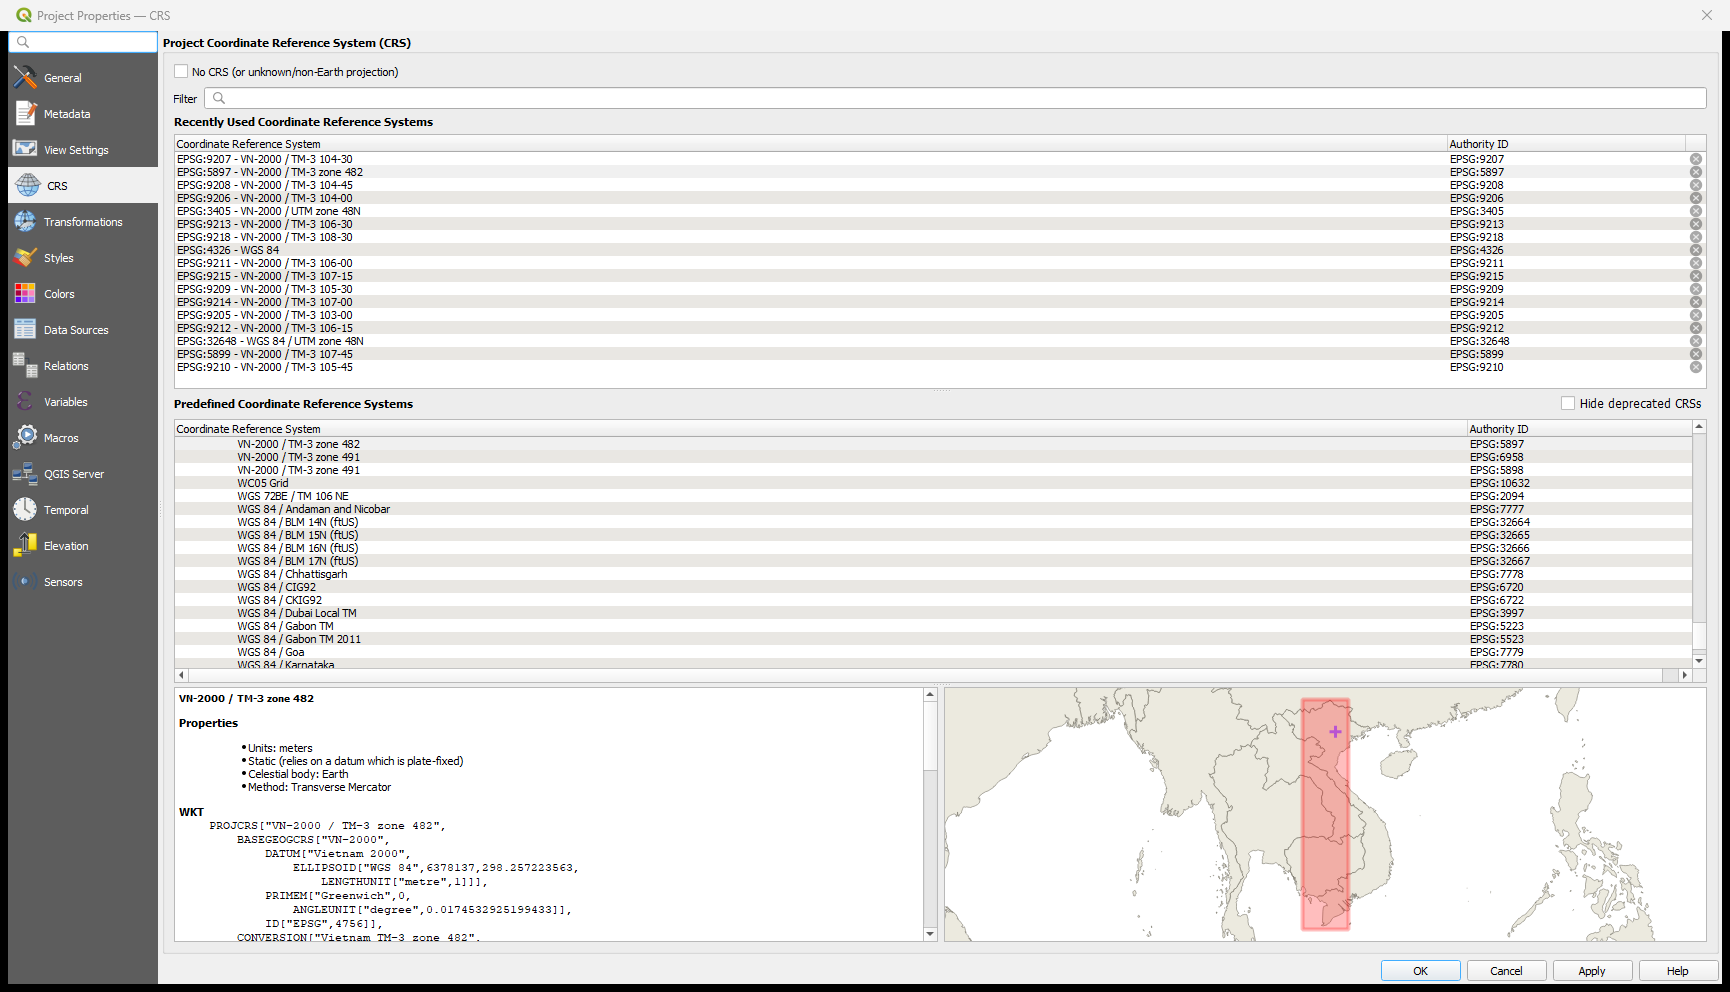This screenshot has height=992, width=1730.
Task: Open the Sensors icon
Action: pyautogui.click(x=25, y=581)
